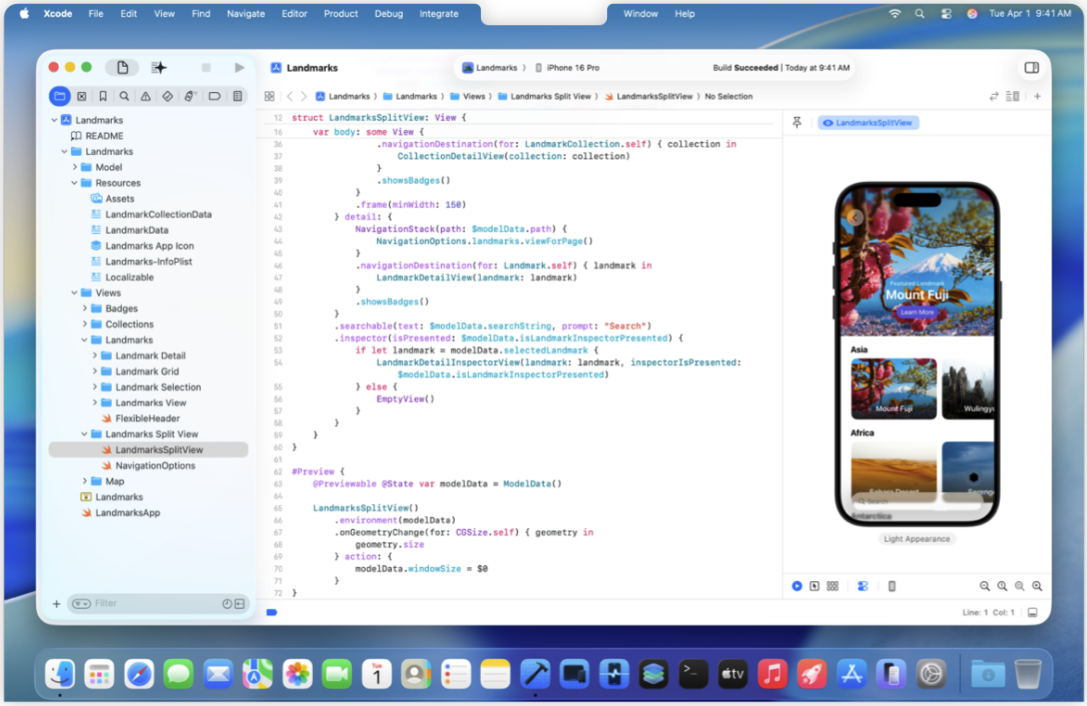Open the Navigate menu
1087x706 pixels.
pyautogui.click(x=245, y=13)
